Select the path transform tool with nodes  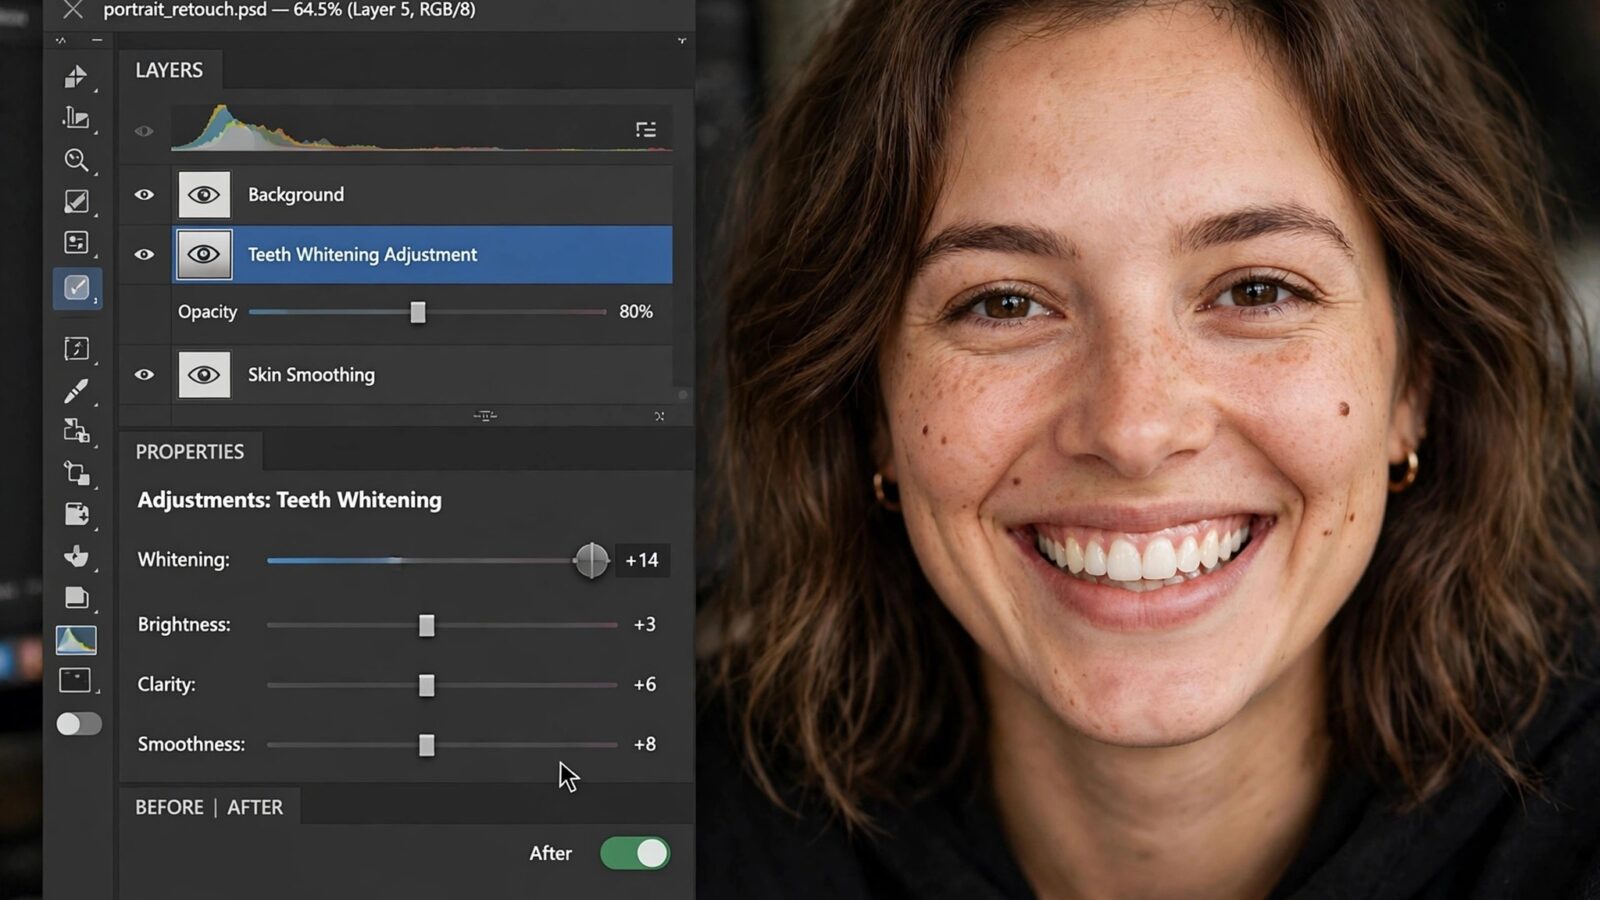(x=76, y=473)
